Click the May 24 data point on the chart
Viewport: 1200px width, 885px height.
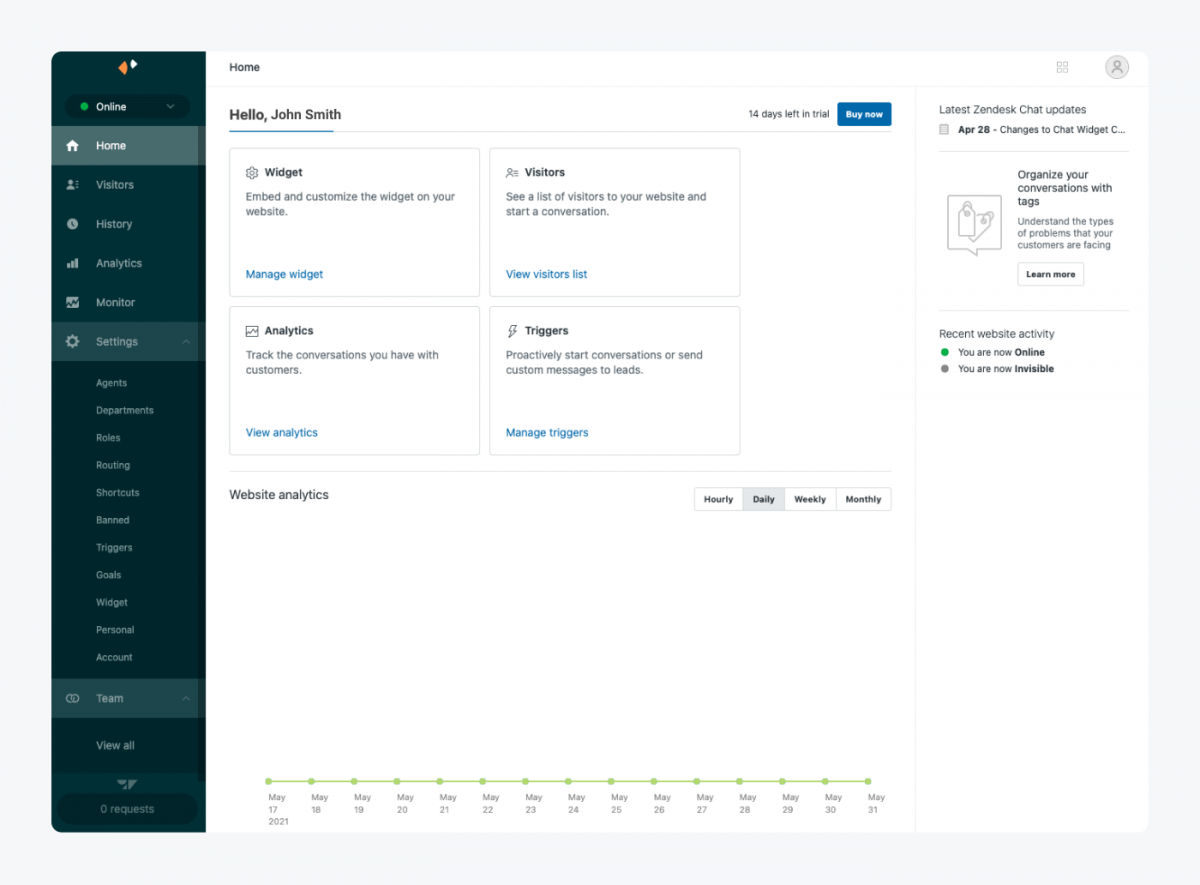pos(568,781)
